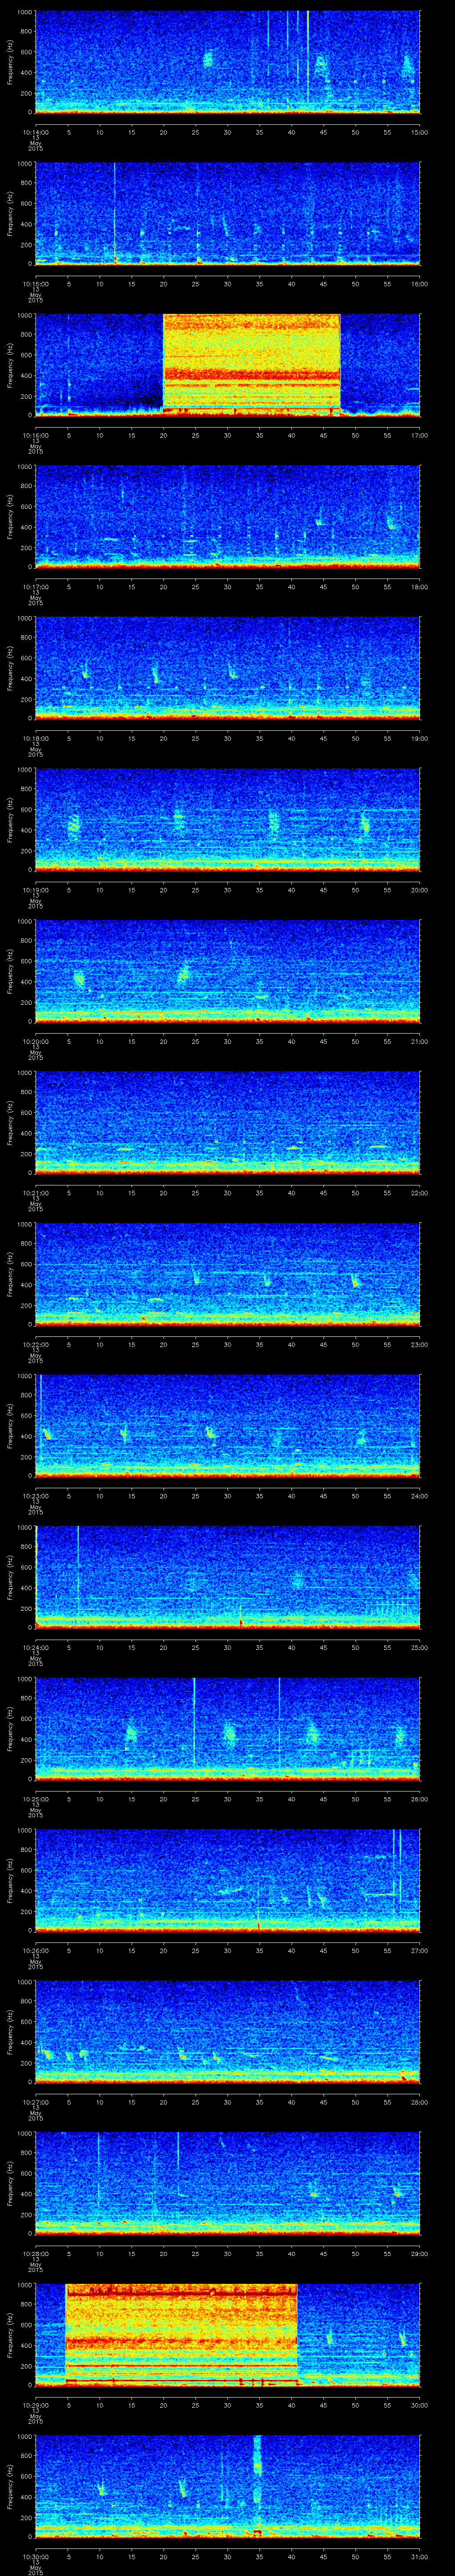Select the spectrogram panel starting at 10:14:00
Screen dimensions: 455x2576
point(228,62)
